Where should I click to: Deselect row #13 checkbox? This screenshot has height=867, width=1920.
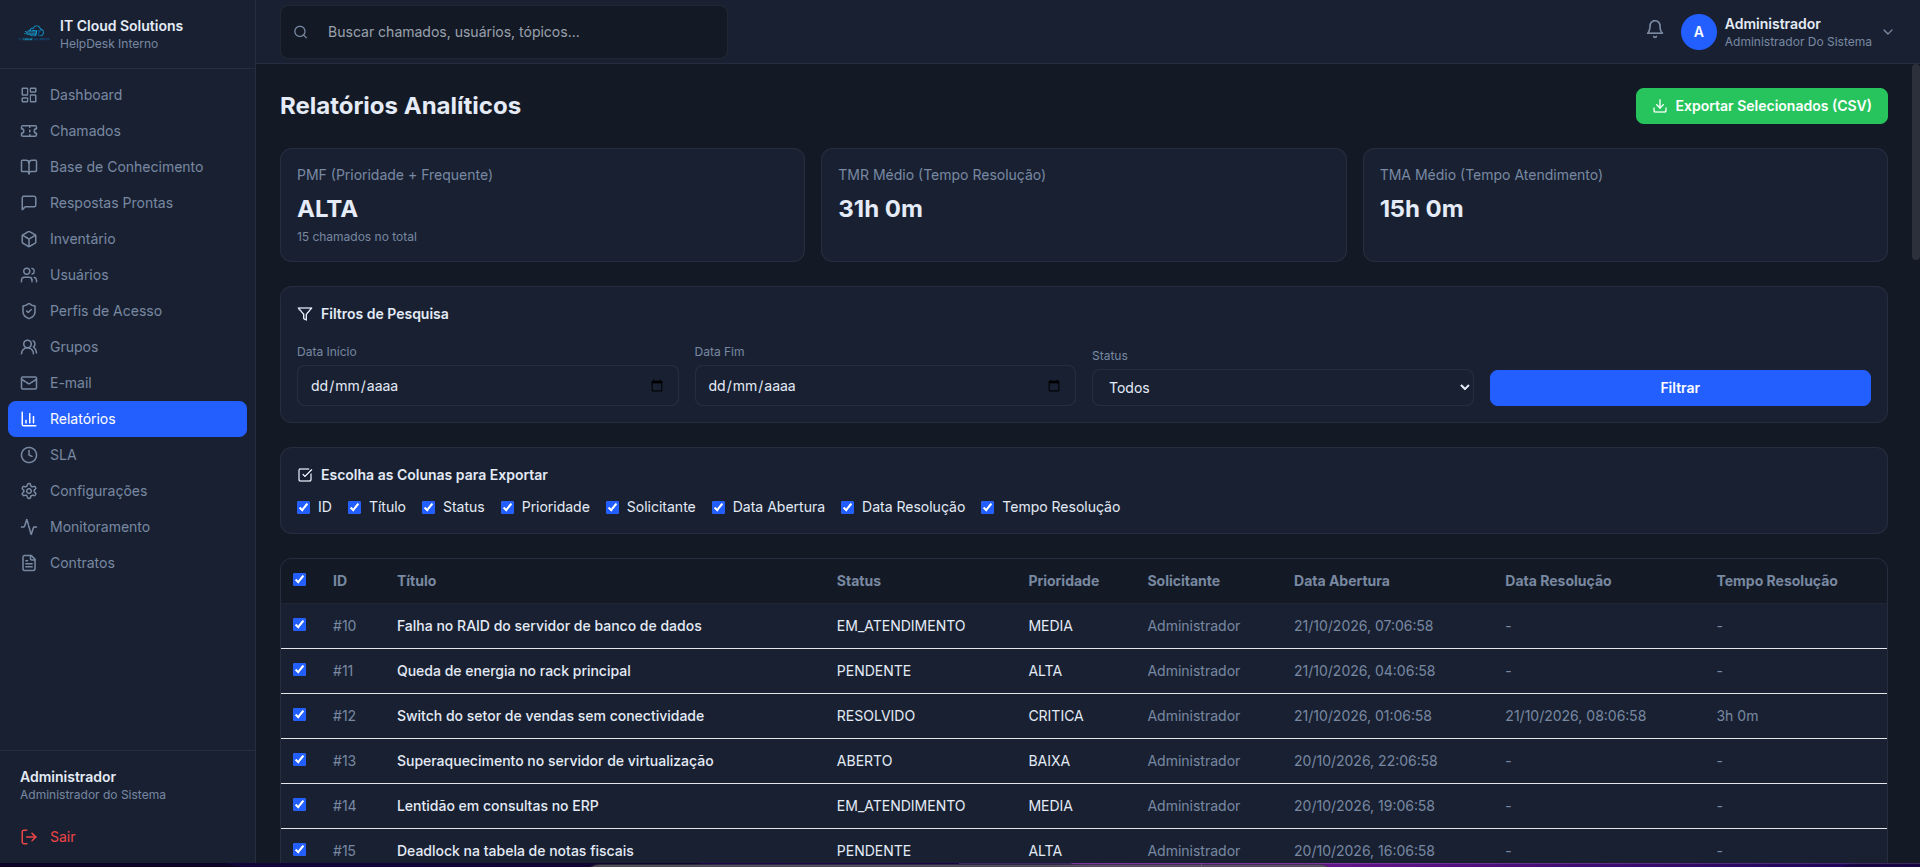[x=299, y=759]
